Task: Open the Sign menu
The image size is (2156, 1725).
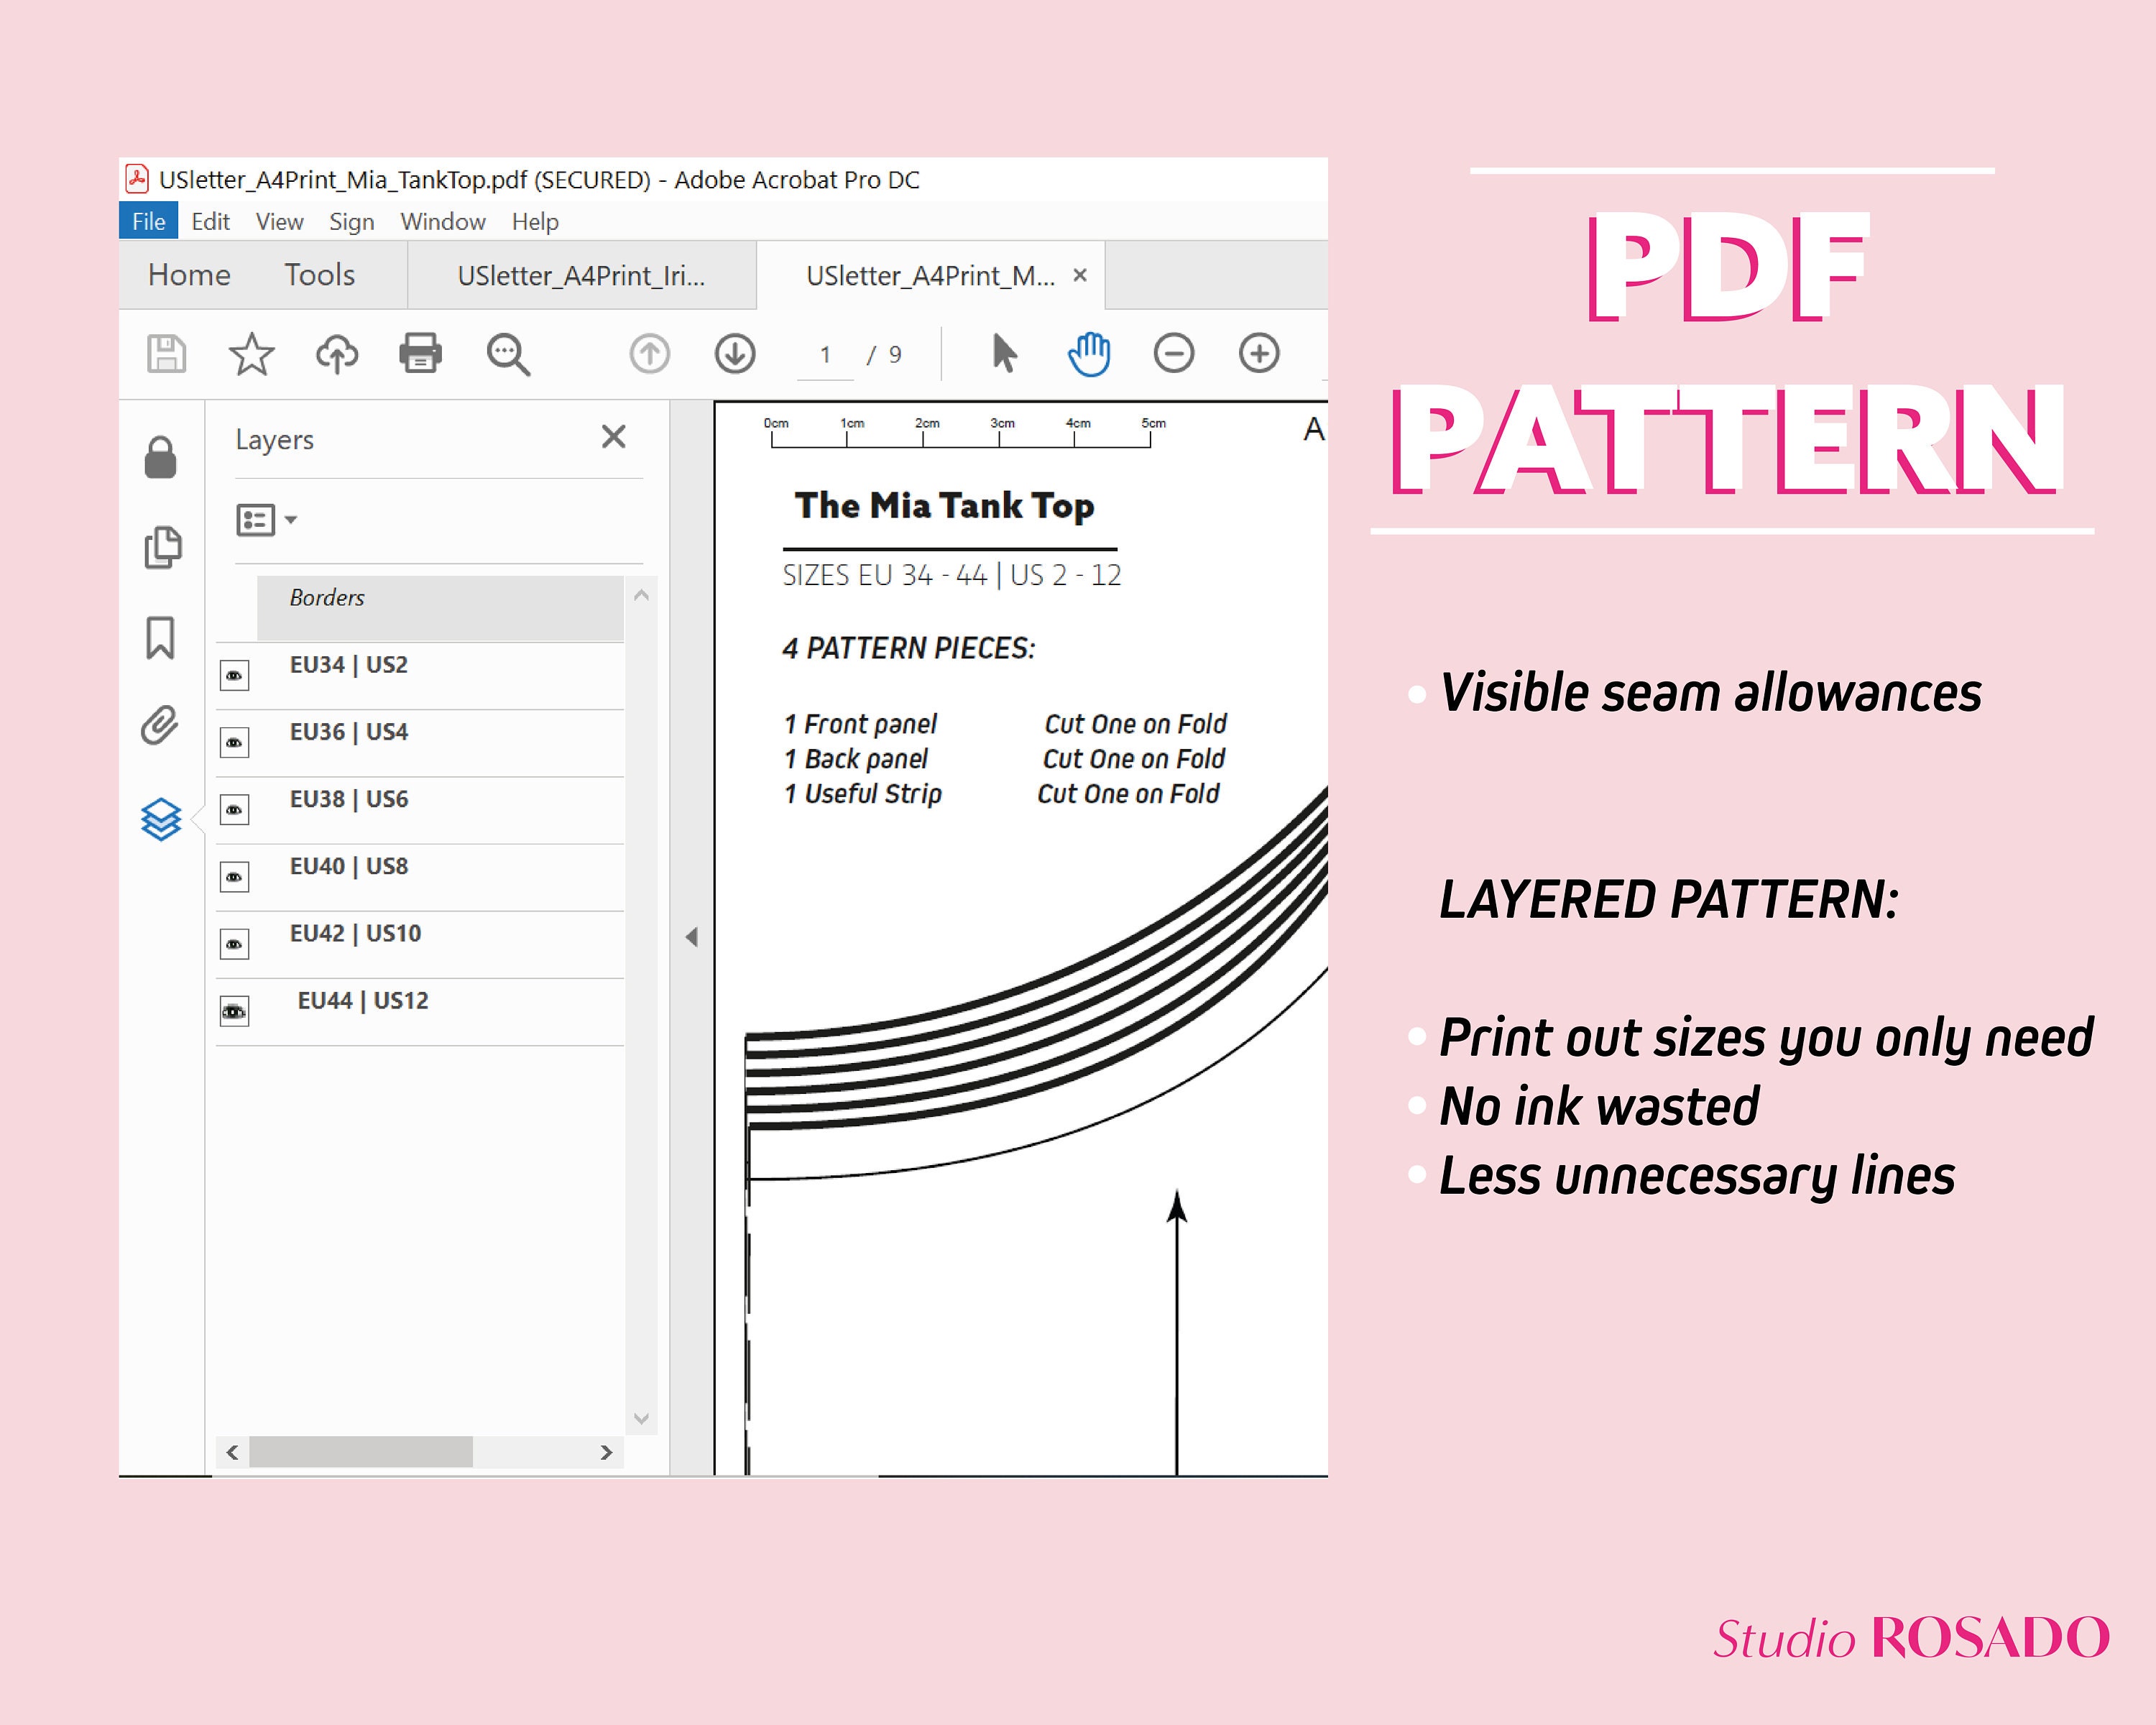Action: (x=352, y=221)
